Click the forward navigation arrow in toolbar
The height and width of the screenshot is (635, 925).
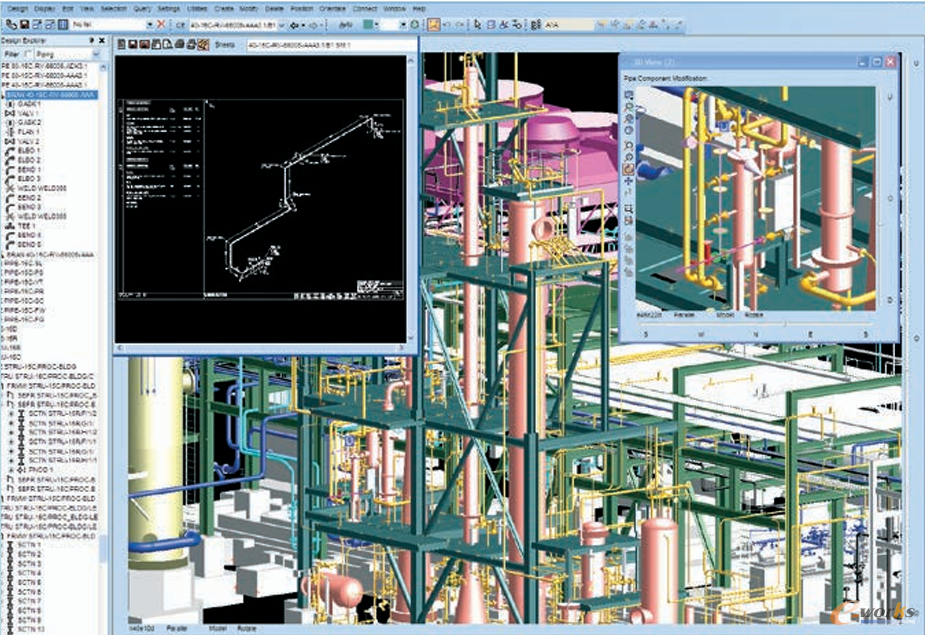(314, 25)
